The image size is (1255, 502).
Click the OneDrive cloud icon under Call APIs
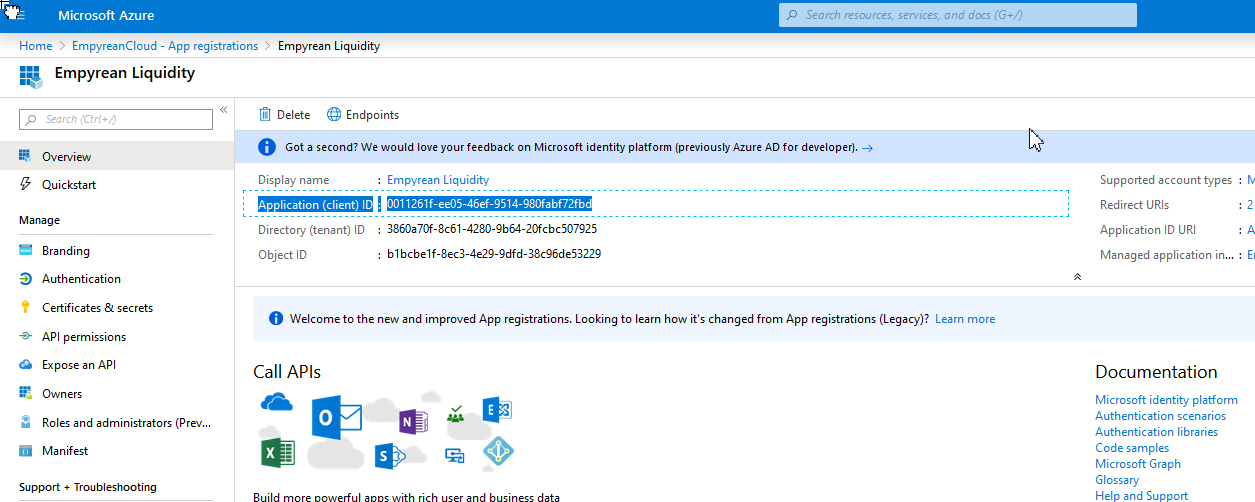276,402
